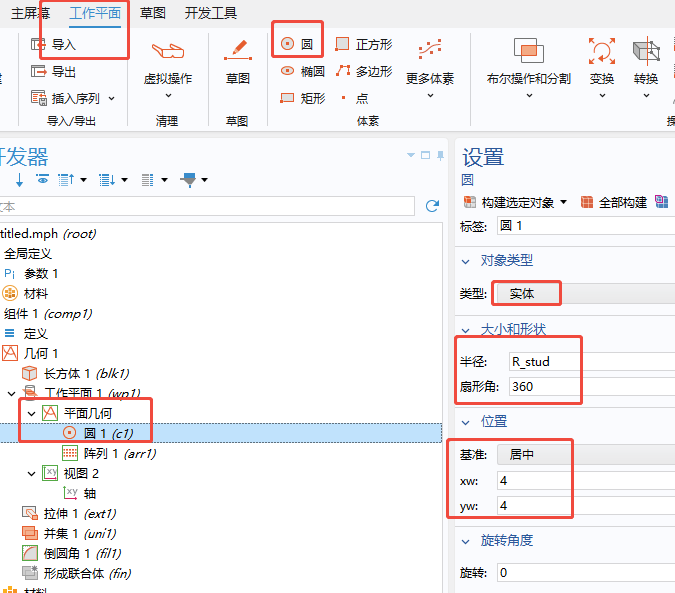This screenshot has height=593, width=675.
Task: Select the 圆 (Circle) primitive tool
Action: (296, 44)
